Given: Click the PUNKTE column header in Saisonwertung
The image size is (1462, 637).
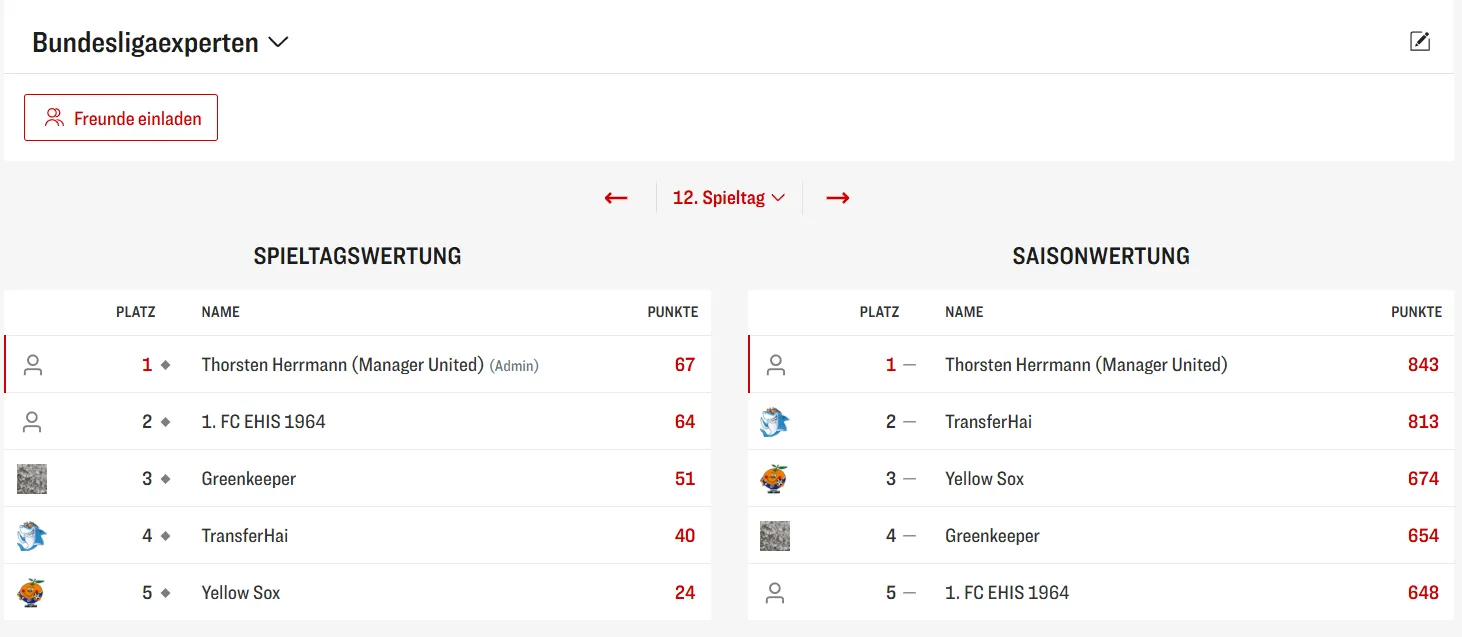Looking at the screenshot, I should point(1416,312).
